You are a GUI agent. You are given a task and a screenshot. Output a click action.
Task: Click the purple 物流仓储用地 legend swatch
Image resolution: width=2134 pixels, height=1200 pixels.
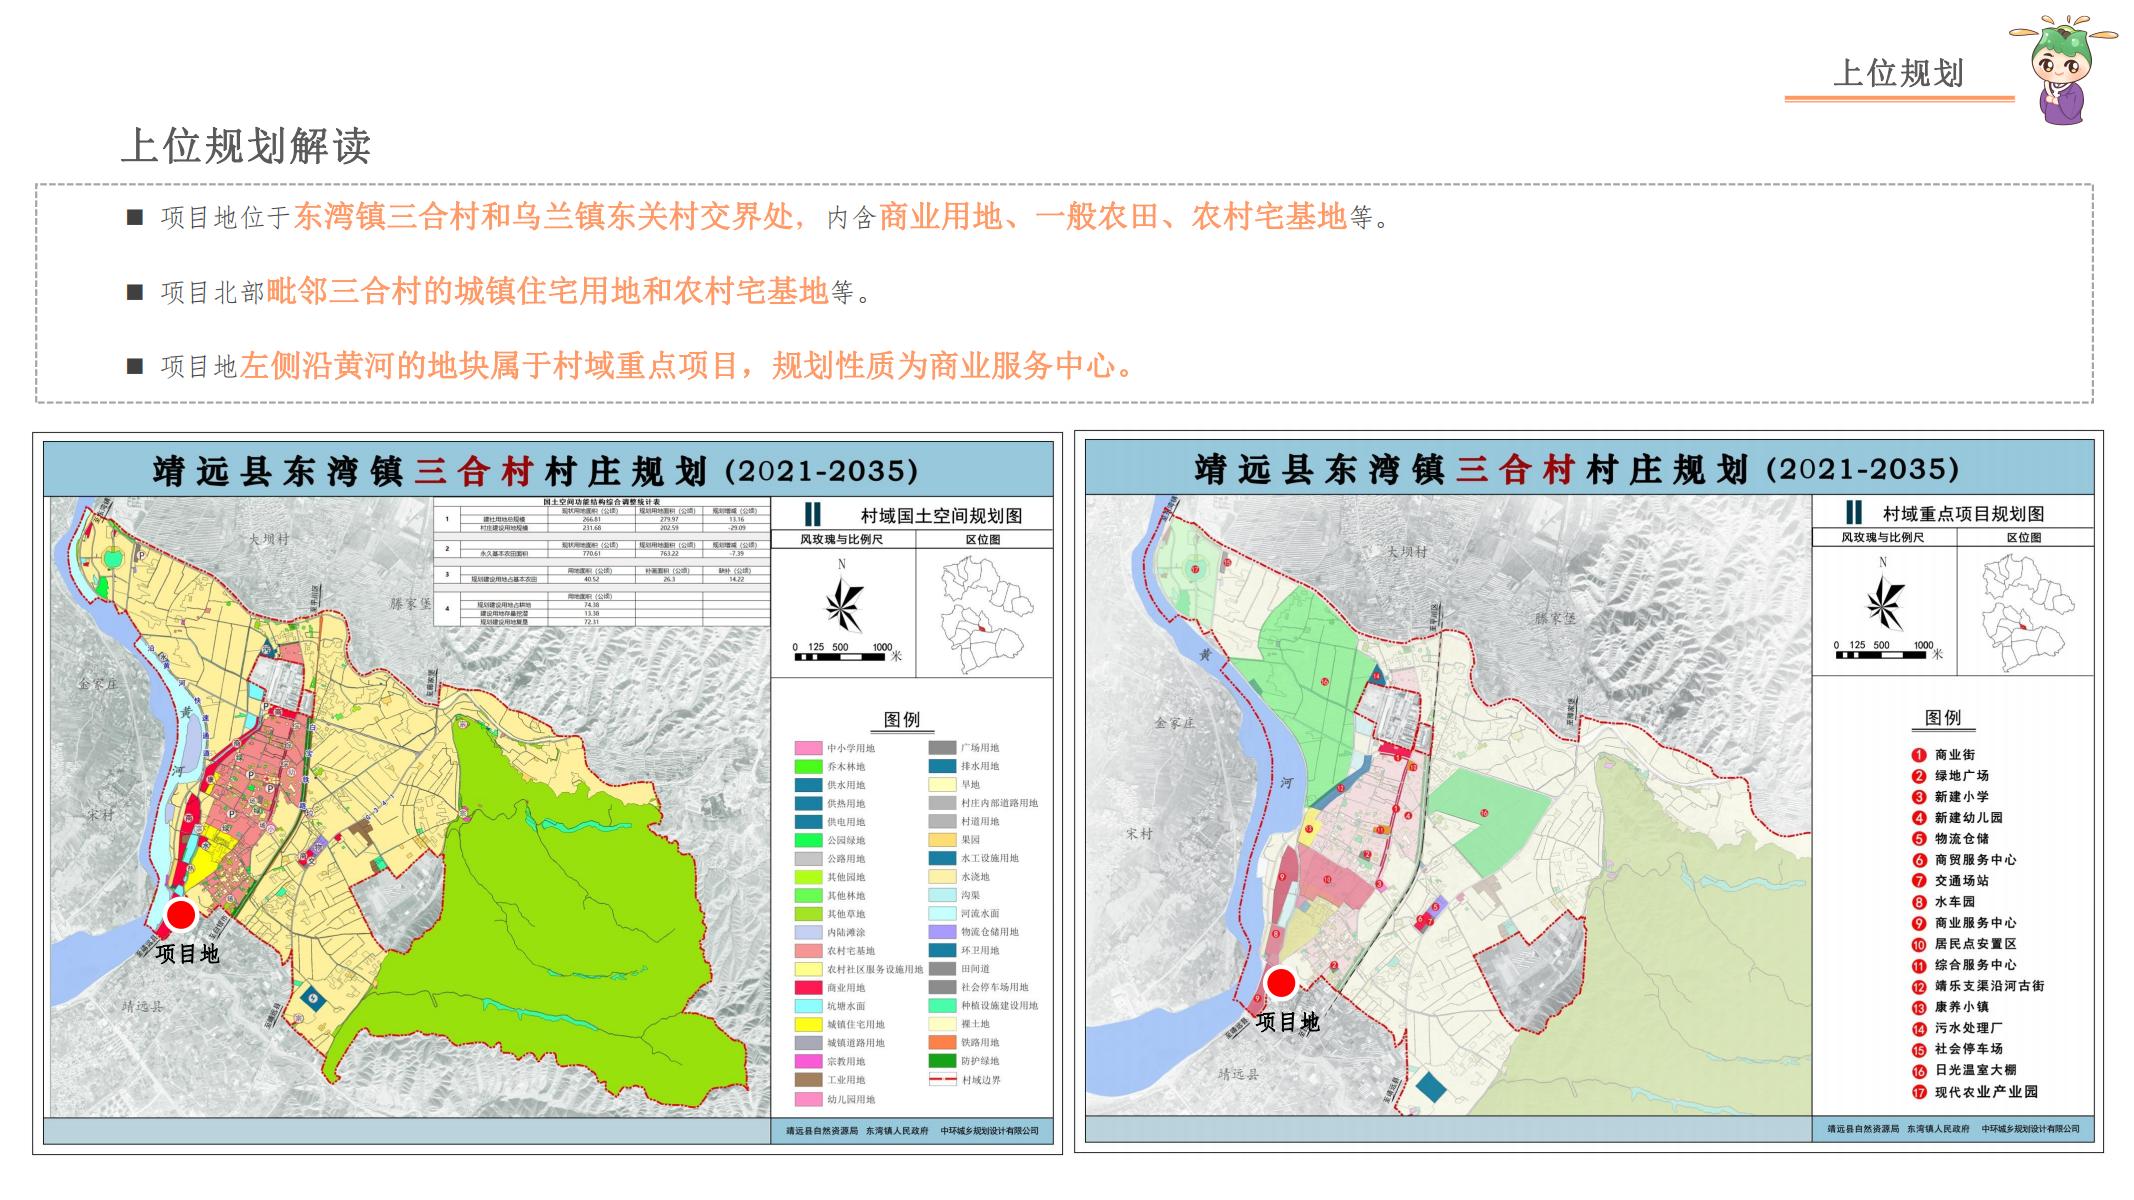pyautogui.click(x=942, y=932)
